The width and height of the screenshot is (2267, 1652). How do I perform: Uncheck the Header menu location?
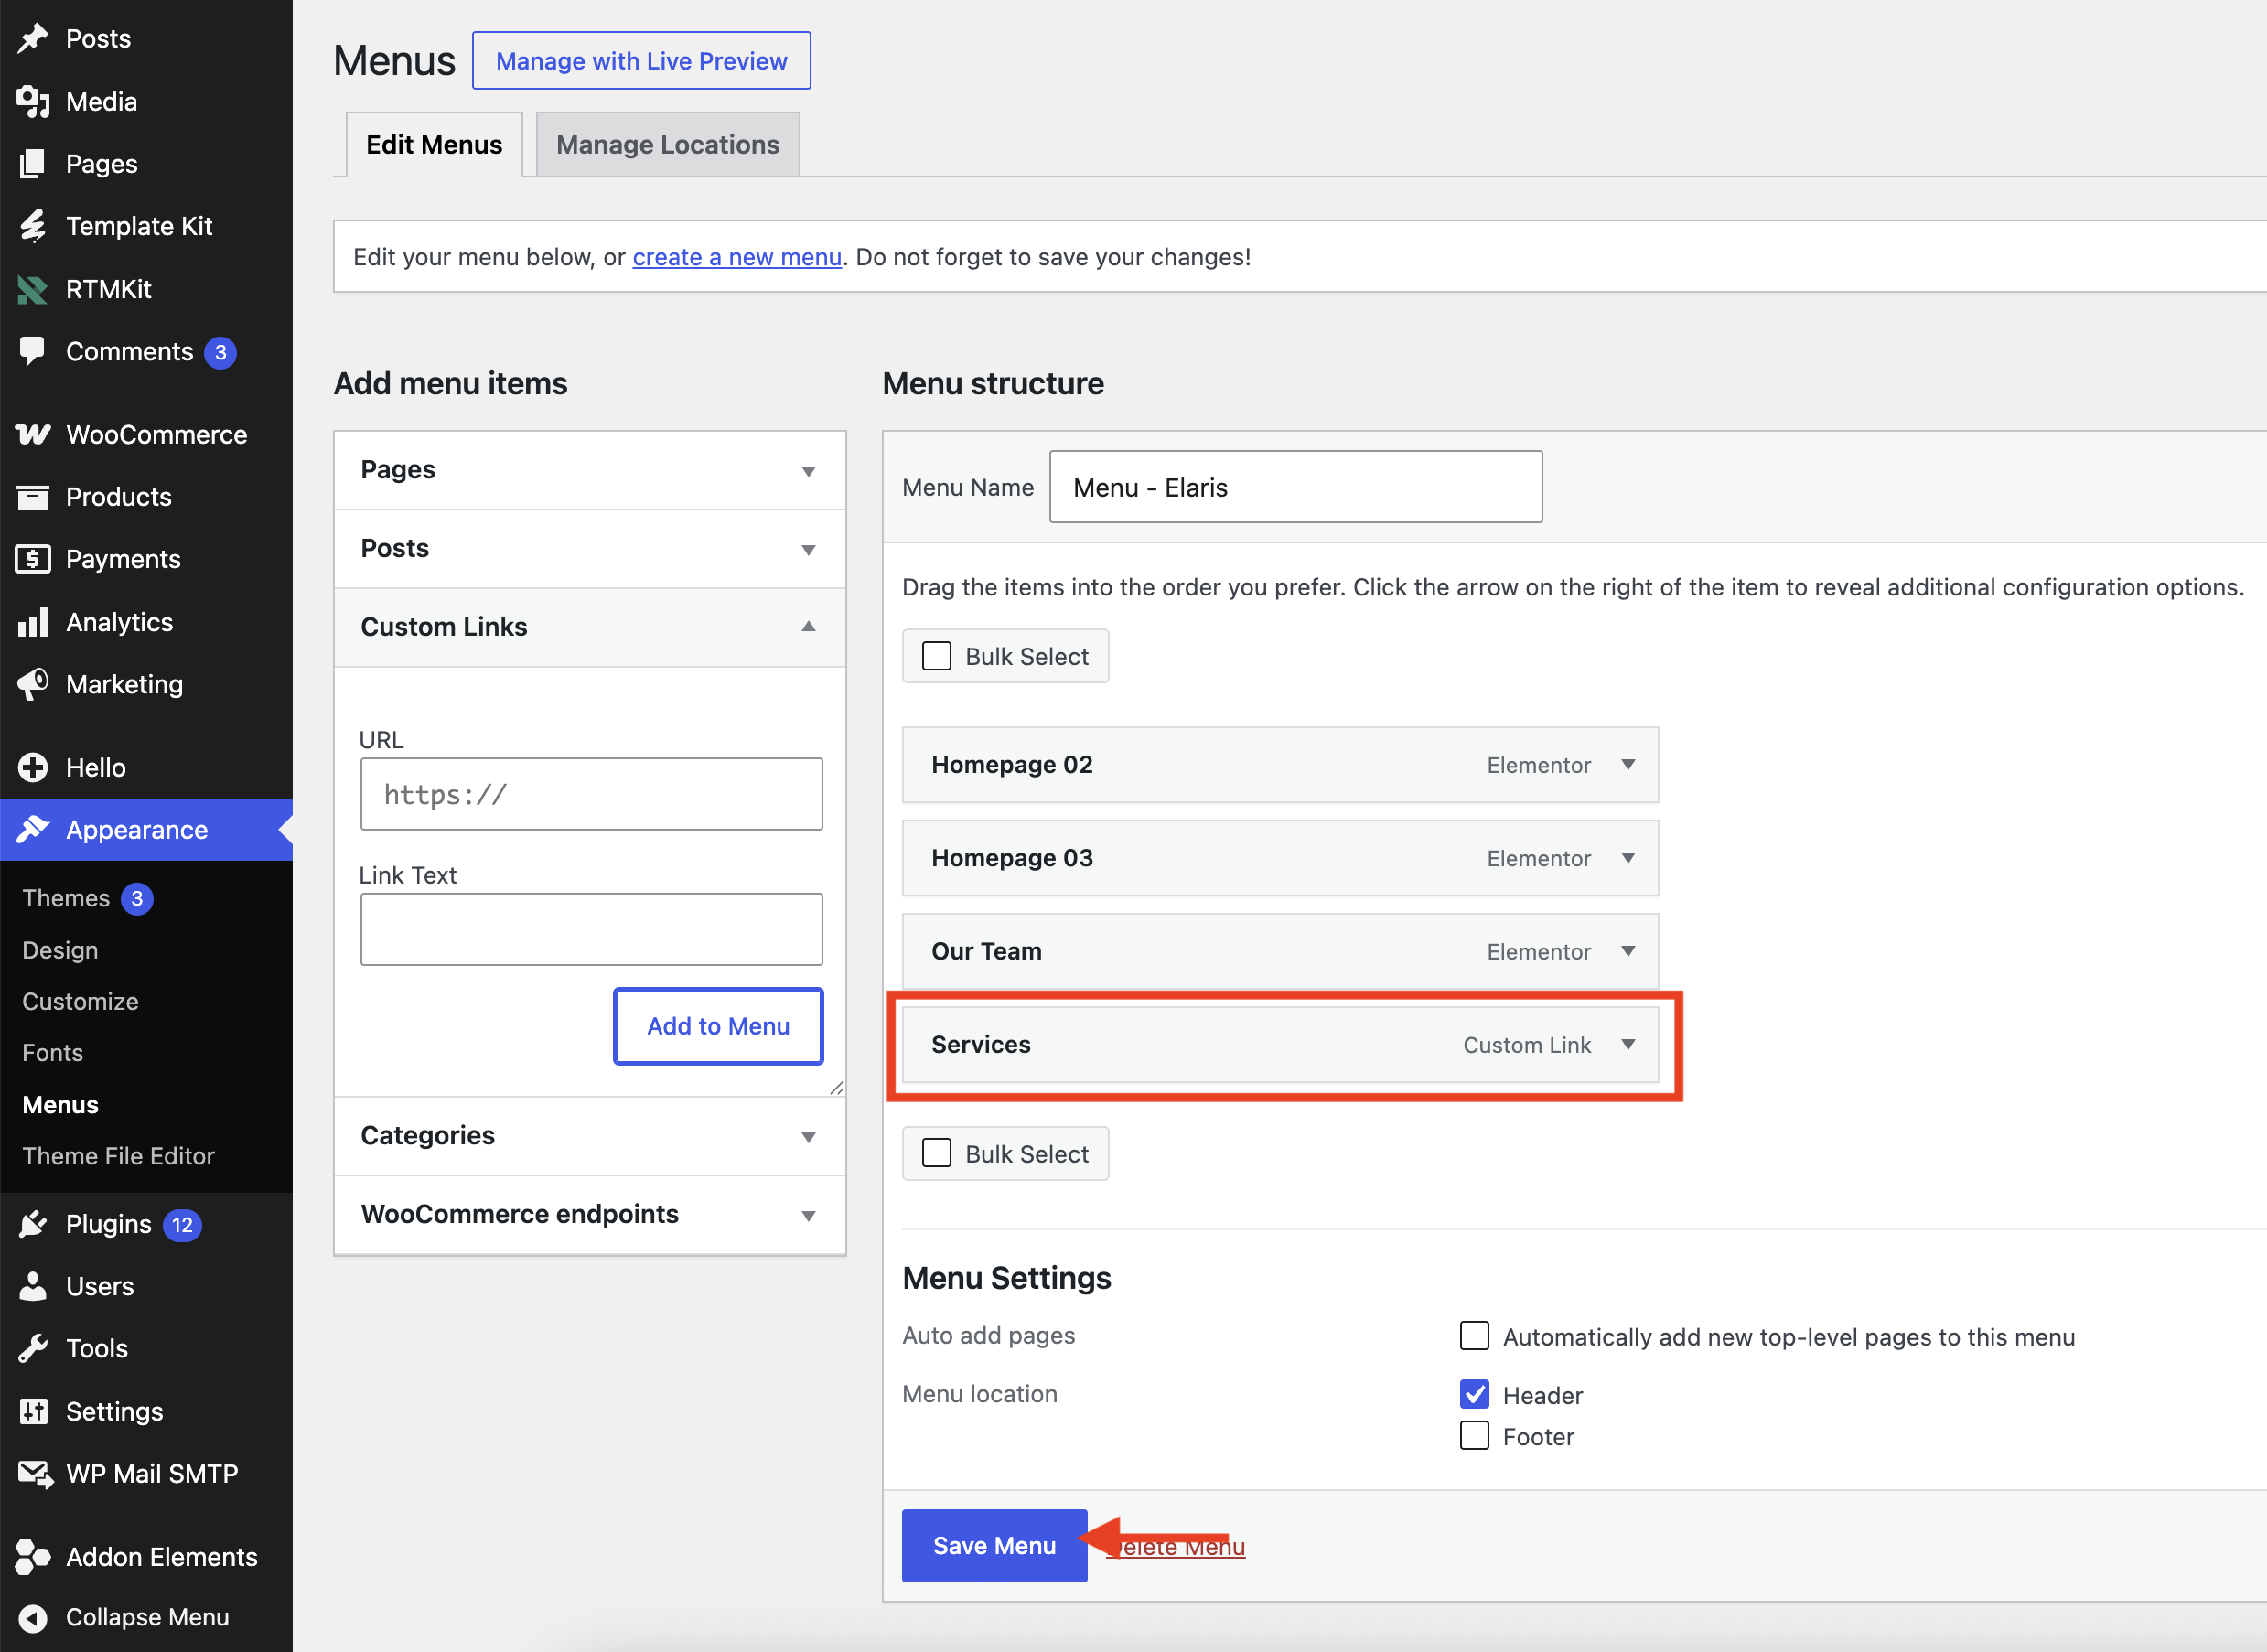click(x=1474, y=1394)
